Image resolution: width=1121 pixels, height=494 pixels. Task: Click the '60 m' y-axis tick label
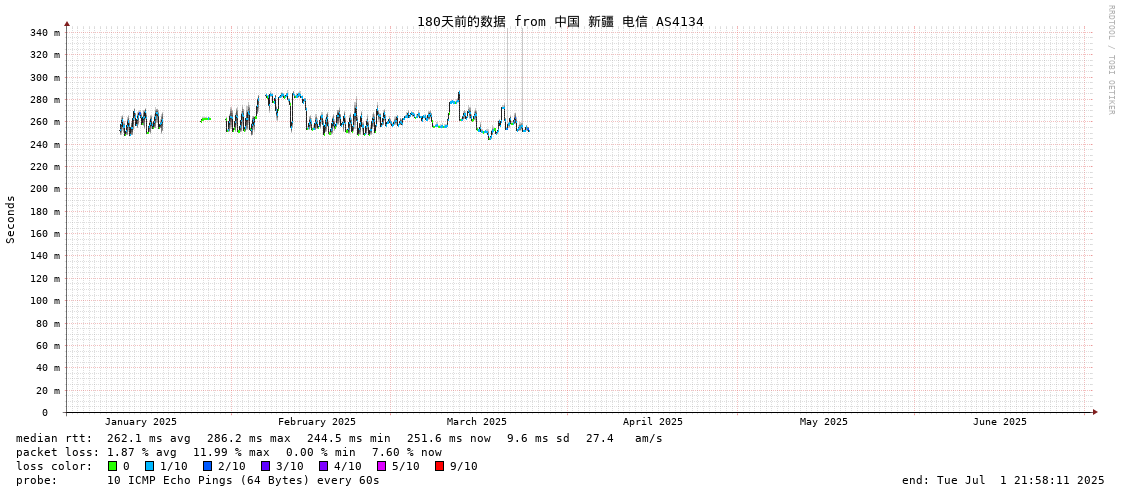point(48,345)
